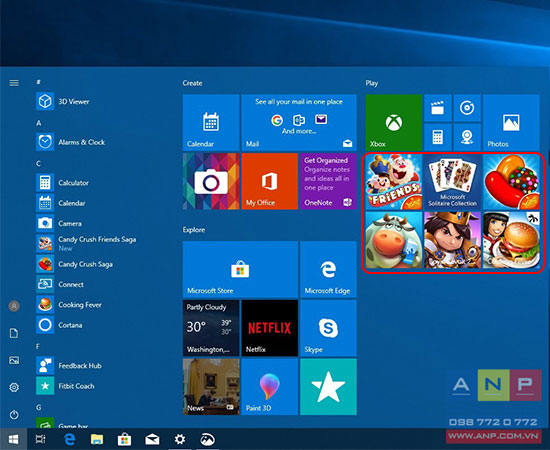This screenshot has width=550, height=450.
Task: Launch the Paint 3D tile
Action: point(270,387)
